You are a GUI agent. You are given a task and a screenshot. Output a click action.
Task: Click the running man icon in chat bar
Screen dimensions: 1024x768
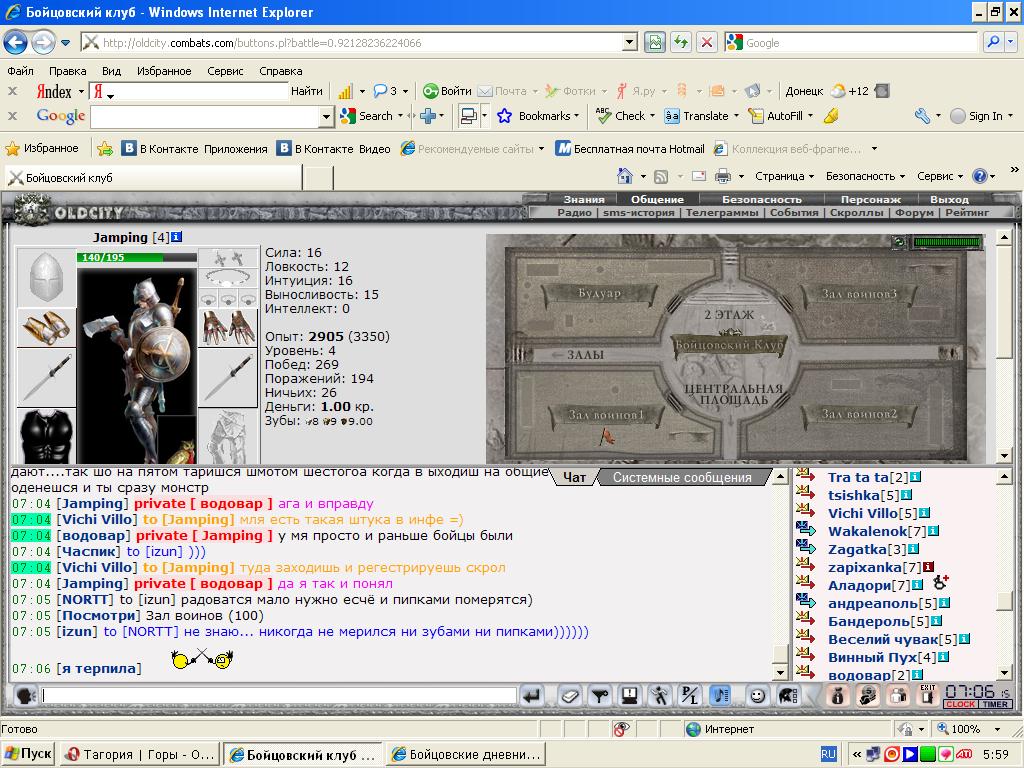[660, 696]
